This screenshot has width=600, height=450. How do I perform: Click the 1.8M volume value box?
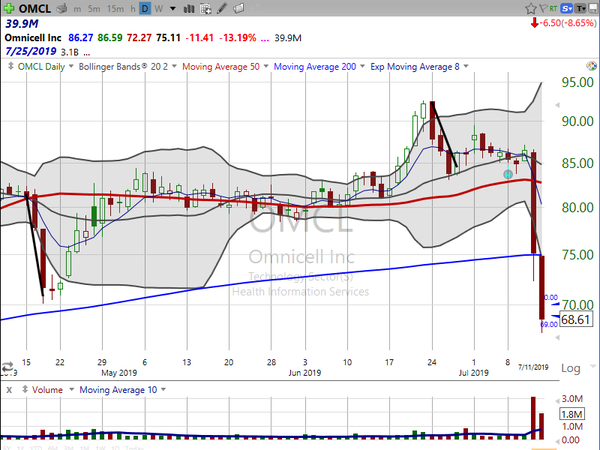tap(572, 414)
